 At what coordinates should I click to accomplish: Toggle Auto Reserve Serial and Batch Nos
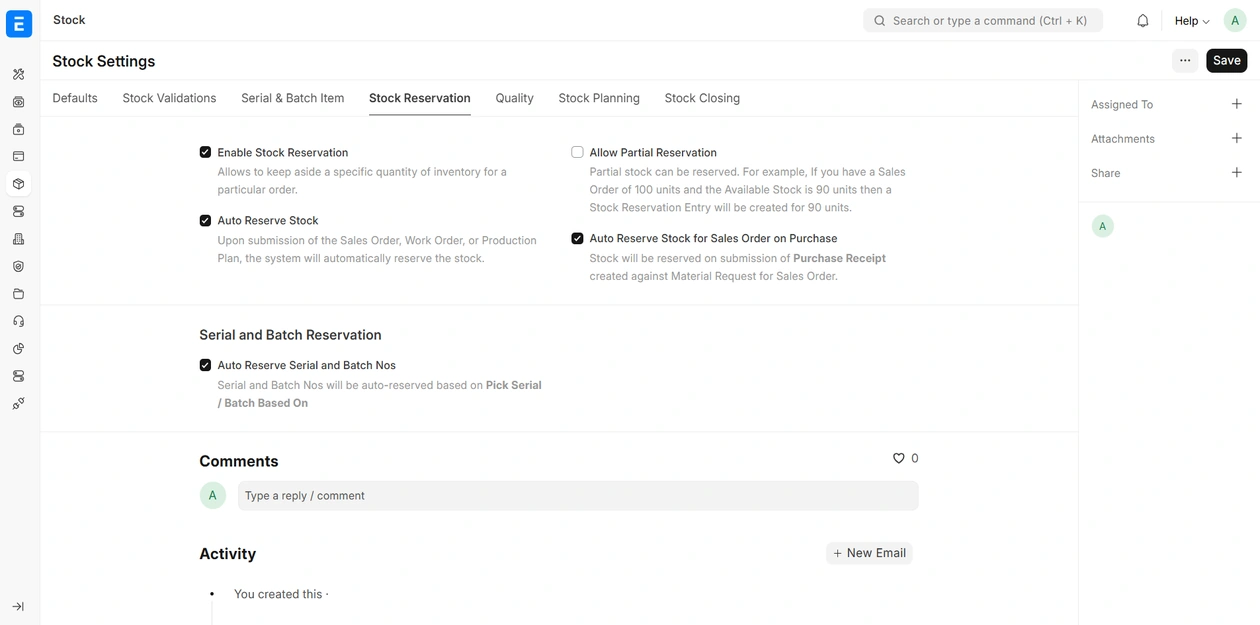[x=205, y=365]
